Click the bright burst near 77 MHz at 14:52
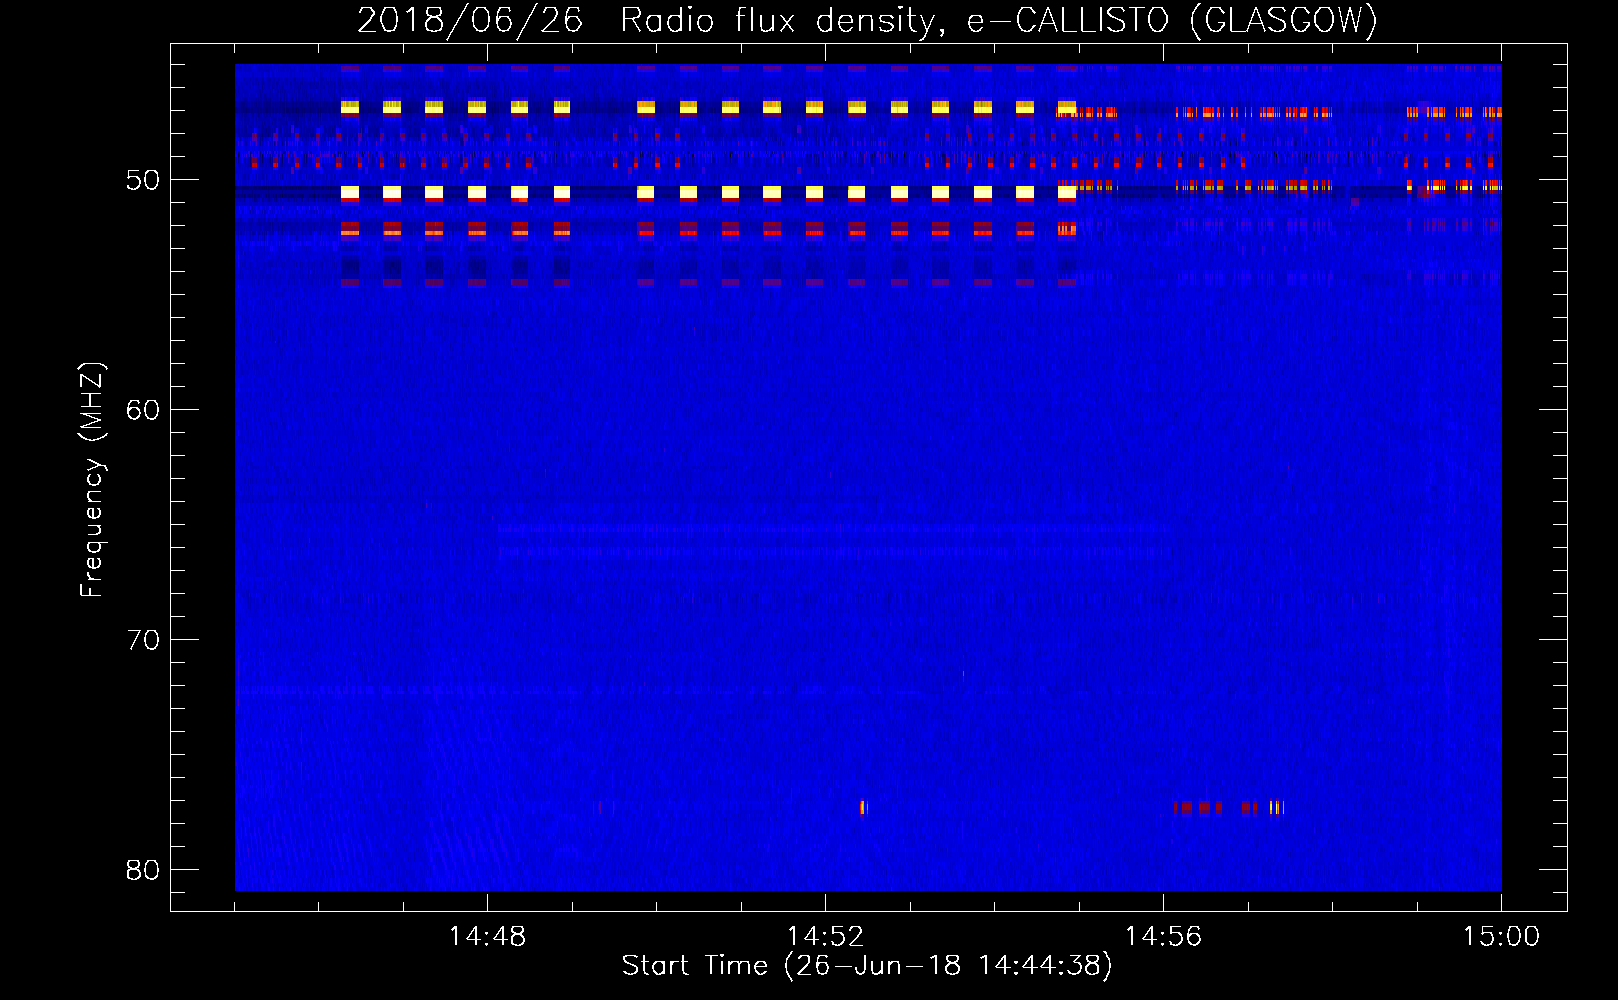The height and width of the screenshot is (1000, 1618). point(863,807)
